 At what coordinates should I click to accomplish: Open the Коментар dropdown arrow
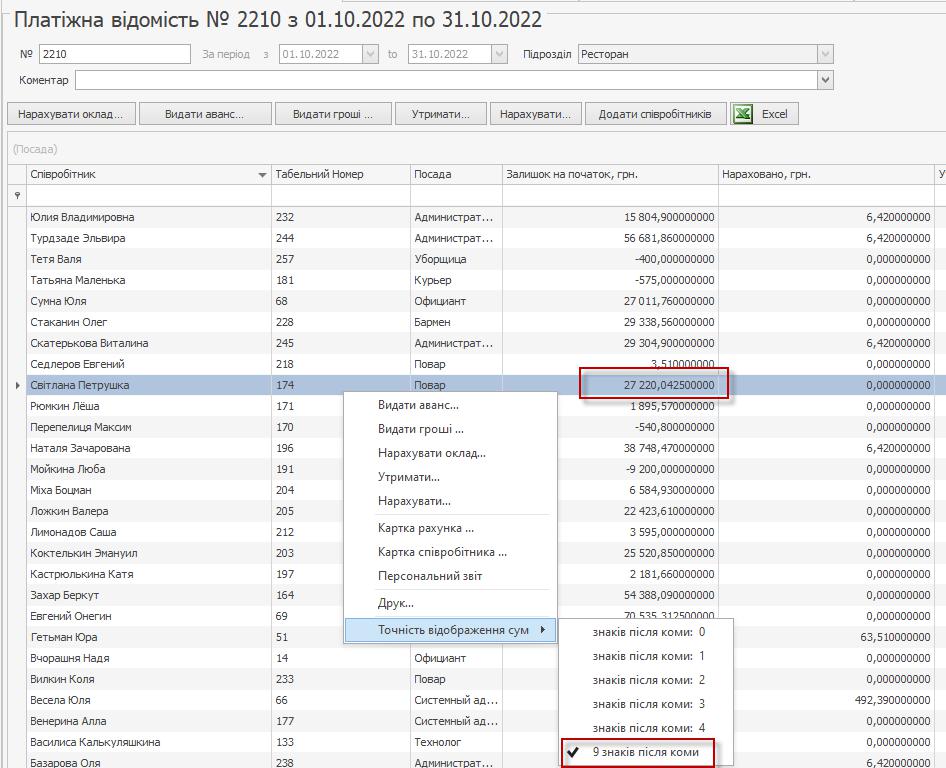coord(825,80)
